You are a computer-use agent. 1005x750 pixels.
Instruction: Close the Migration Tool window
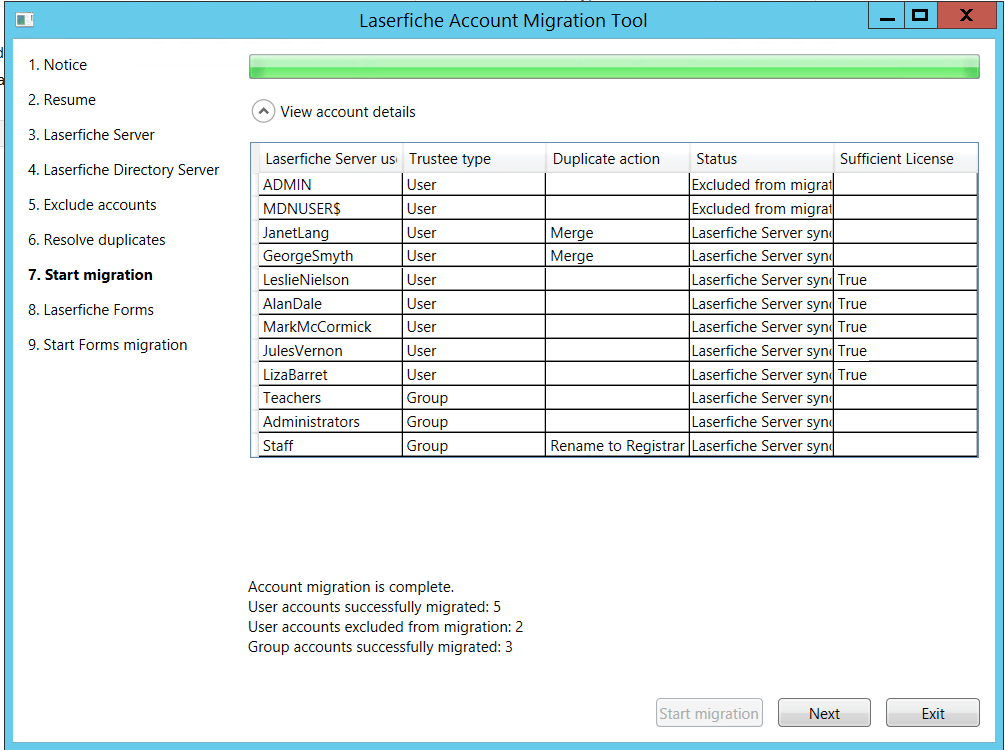[x=967, y=16]
